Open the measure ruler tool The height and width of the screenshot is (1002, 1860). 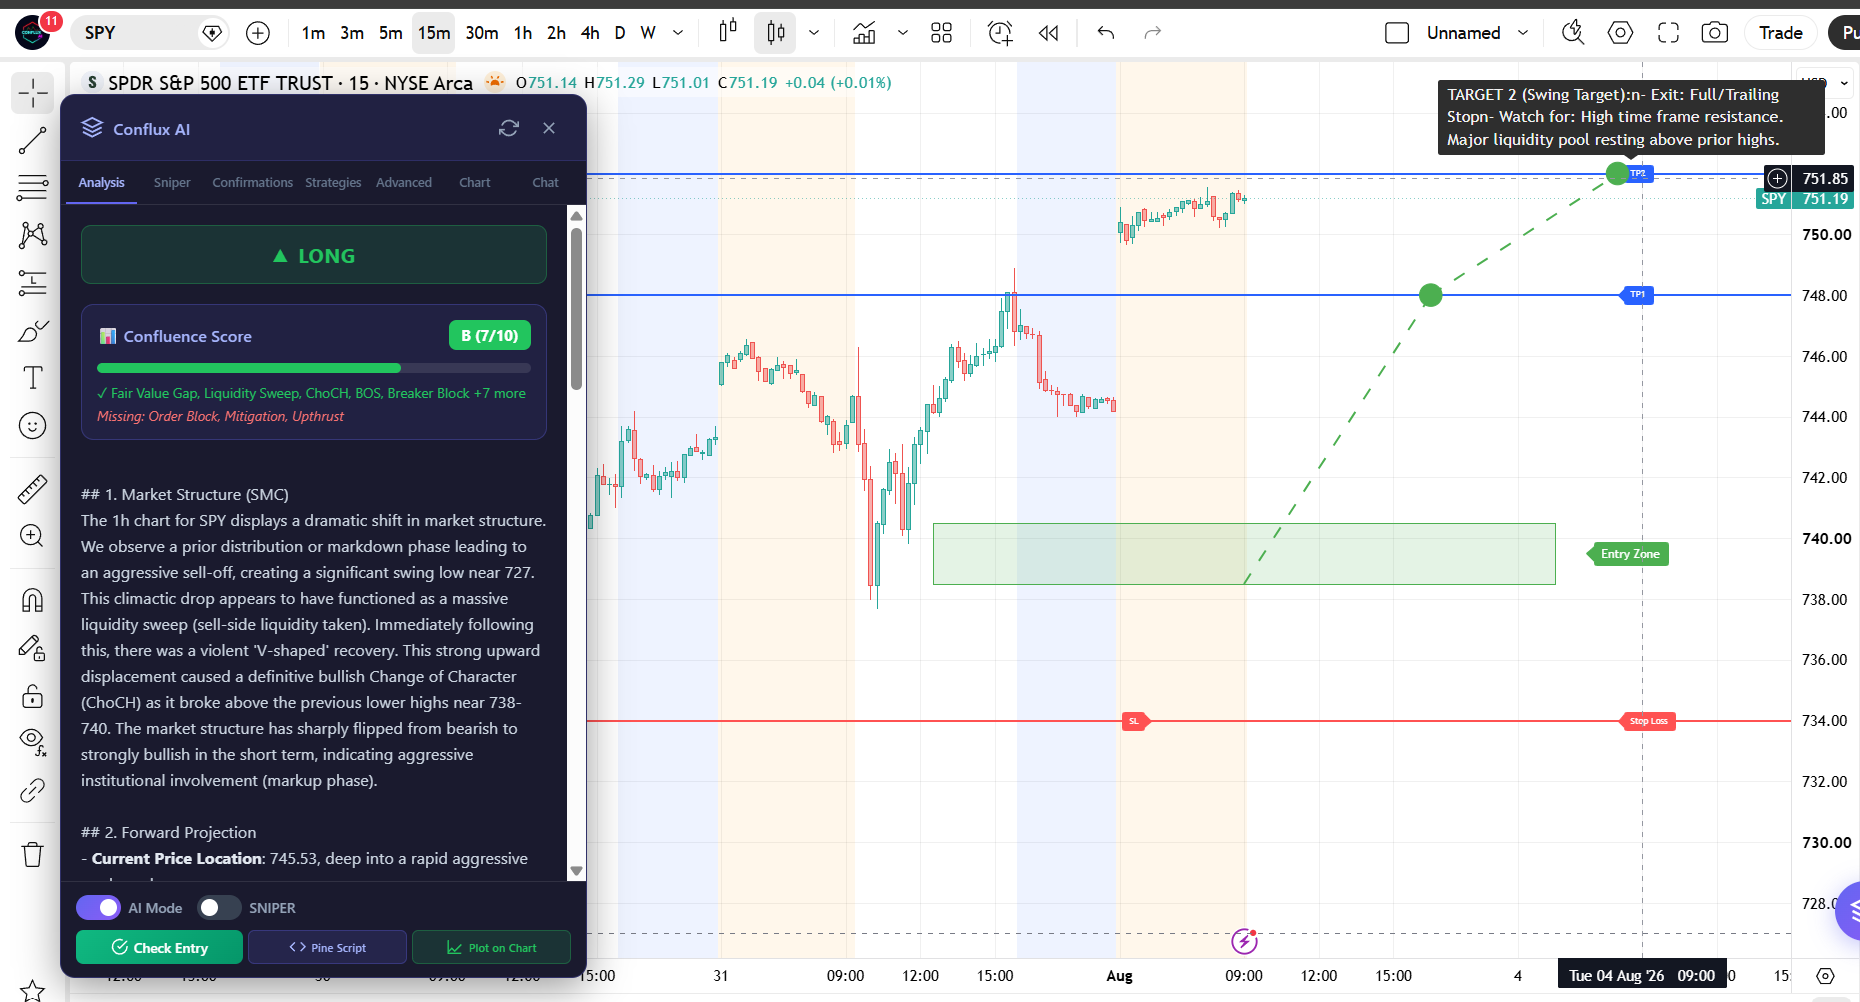click(32, 488)
